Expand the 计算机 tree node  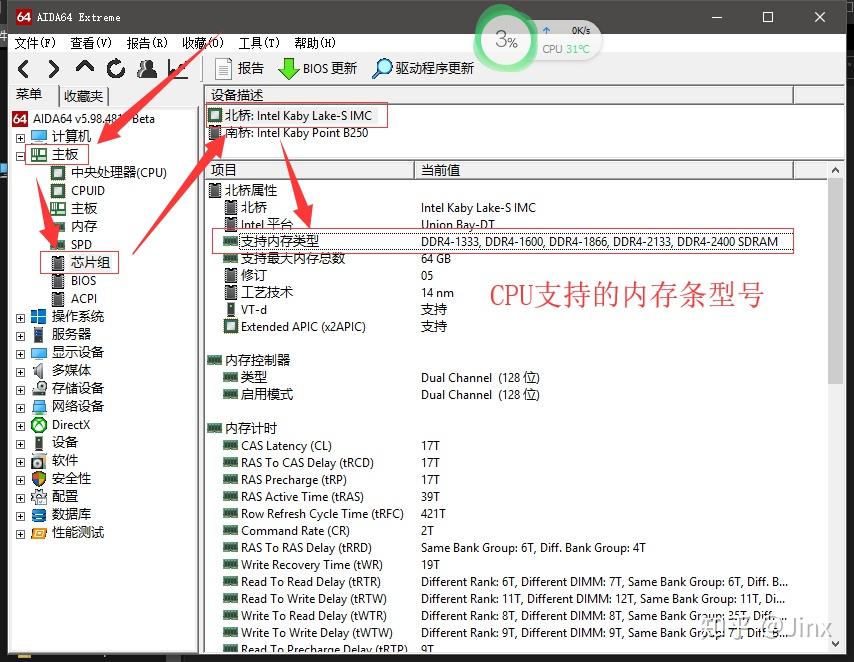click(20, 136)
